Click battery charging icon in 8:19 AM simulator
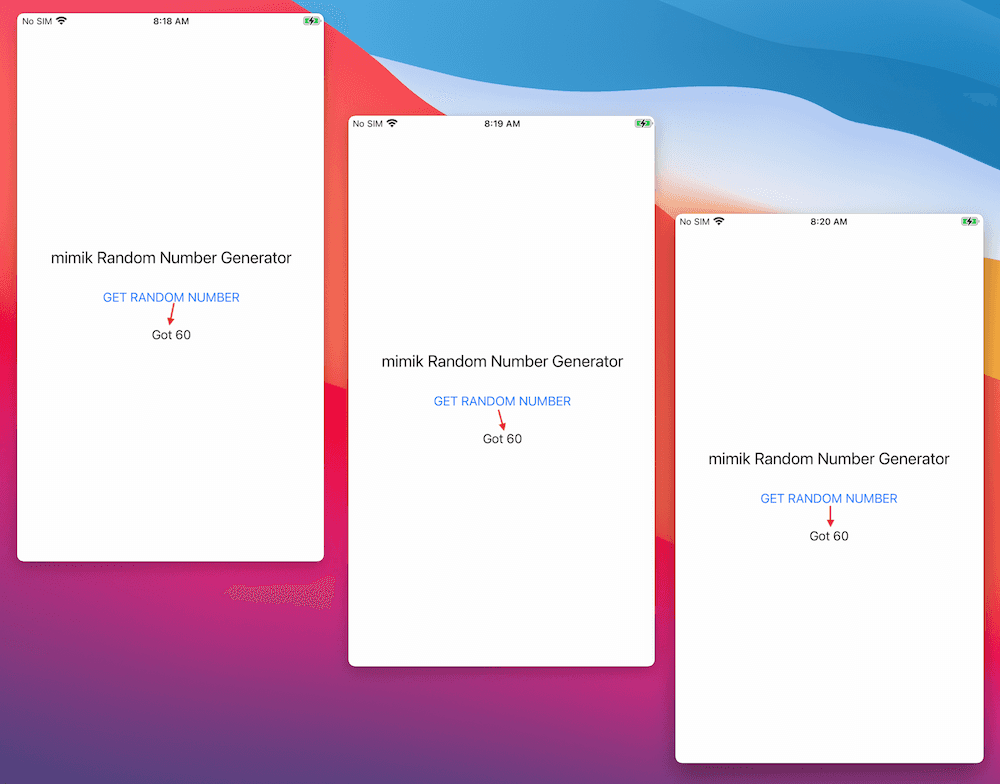The width and height of the screenshot is (1000, 784). [642, 124]
